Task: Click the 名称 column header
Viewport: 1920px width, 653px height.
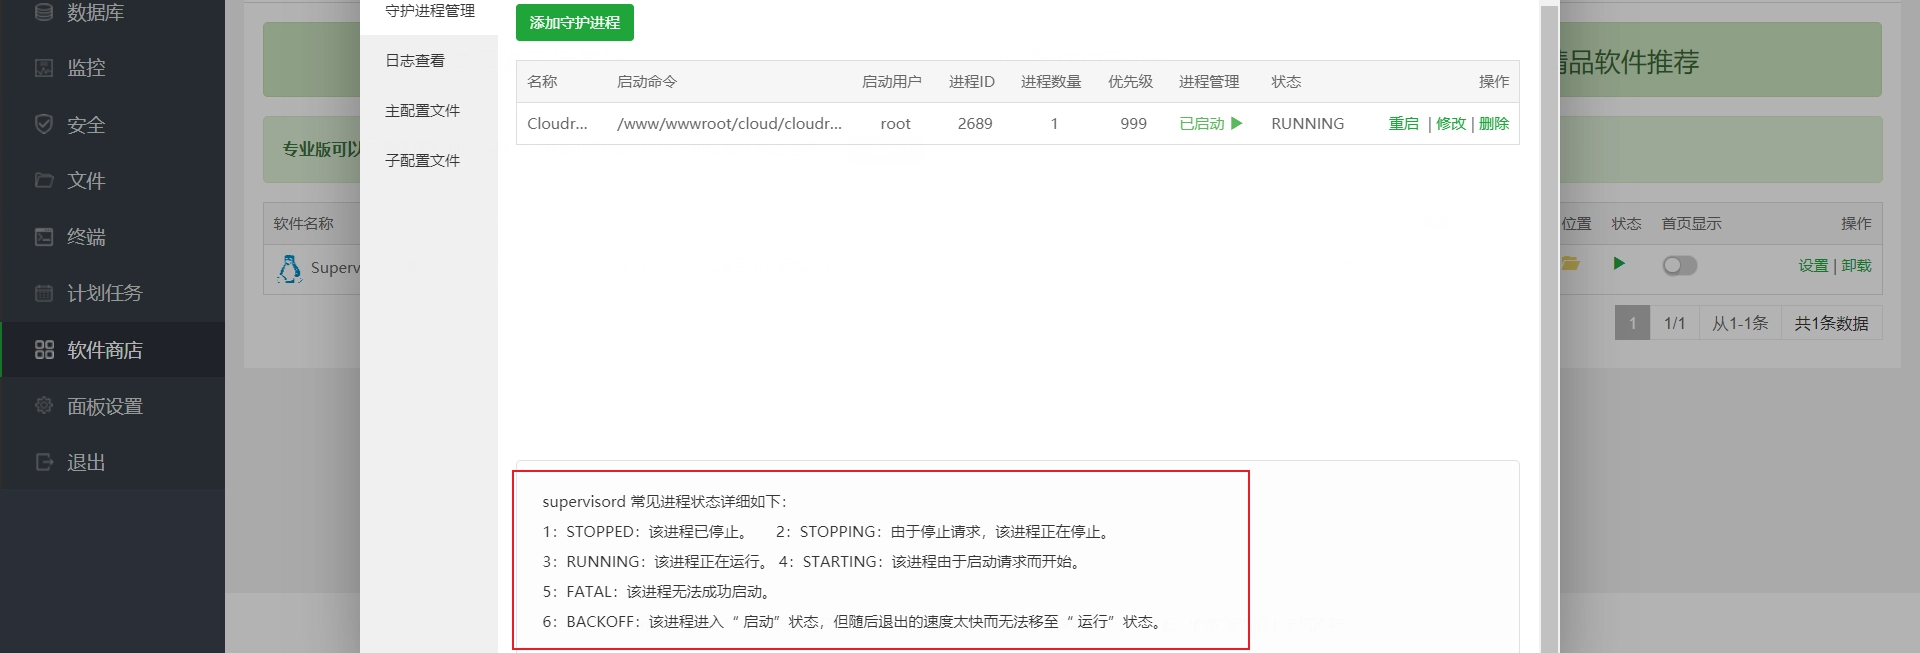Action: [x=542, y=81]
